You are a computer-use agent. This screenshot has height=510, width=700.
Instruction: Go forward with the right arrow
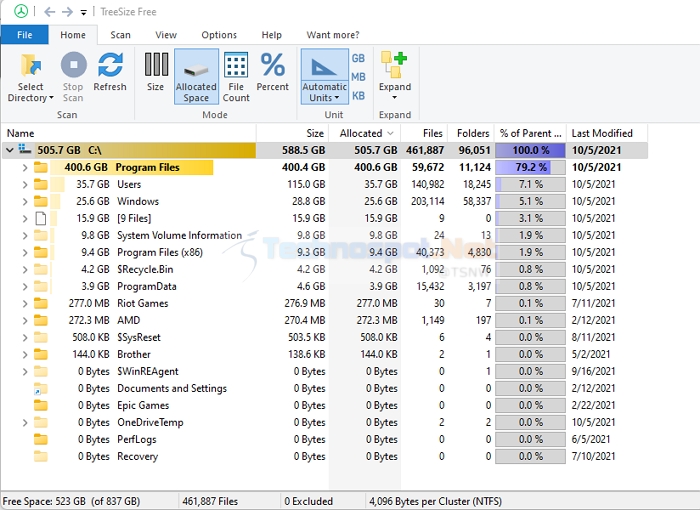67,12
